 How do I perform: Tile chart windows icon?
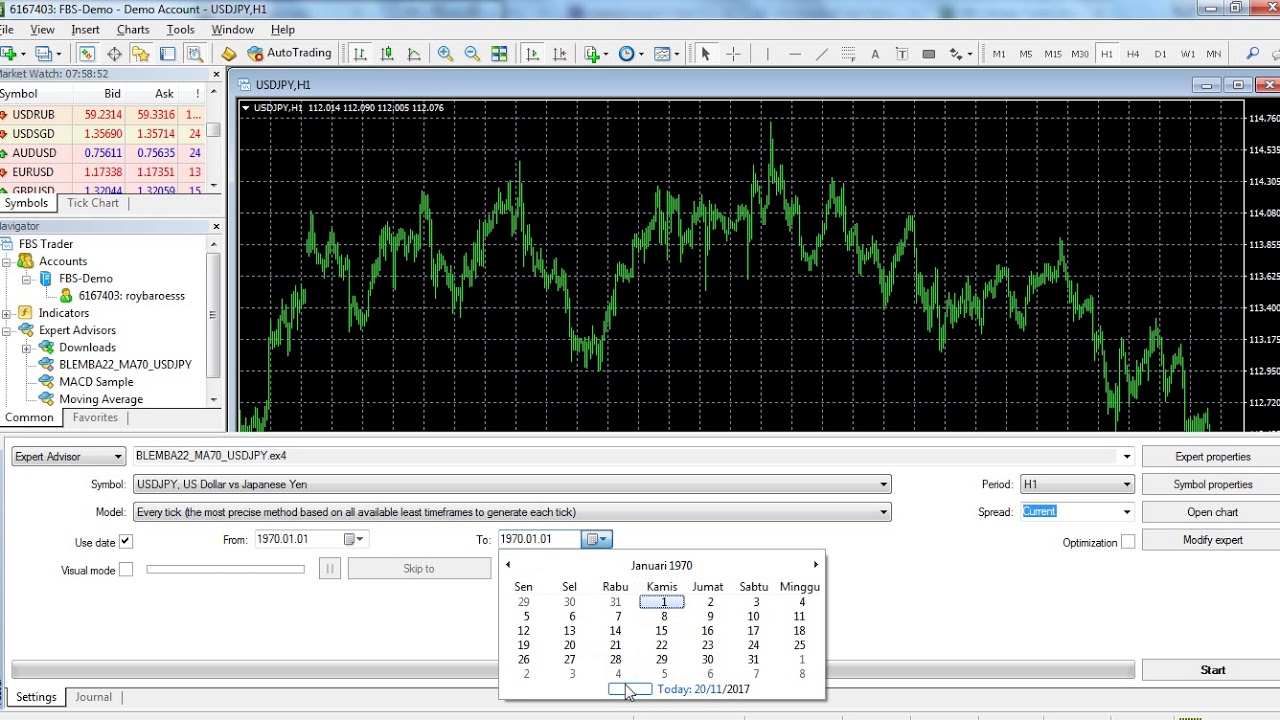tap(499, 54)
